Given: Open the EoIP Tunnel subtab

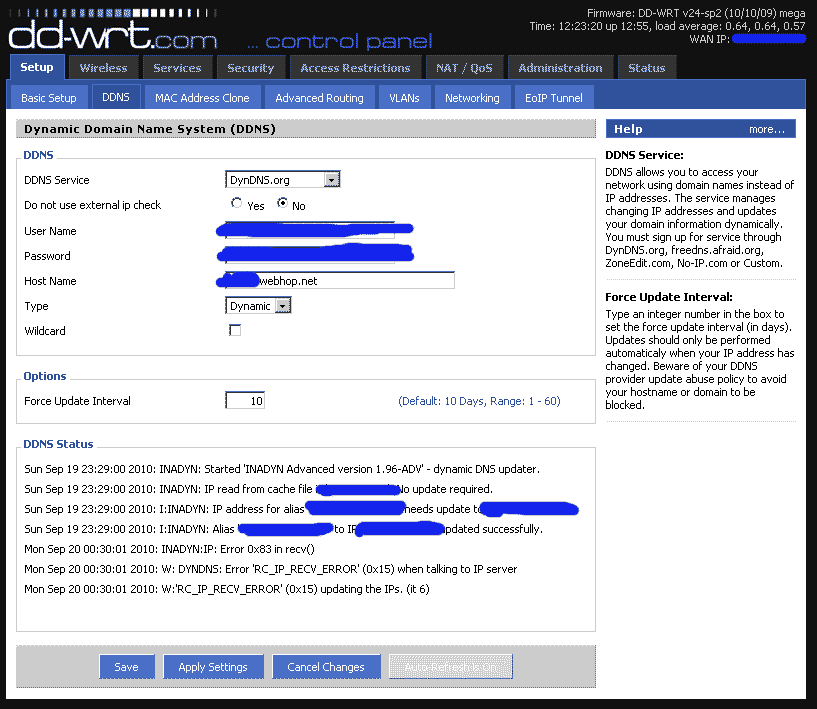Looking at the screenshot, I should coord(554,98).
